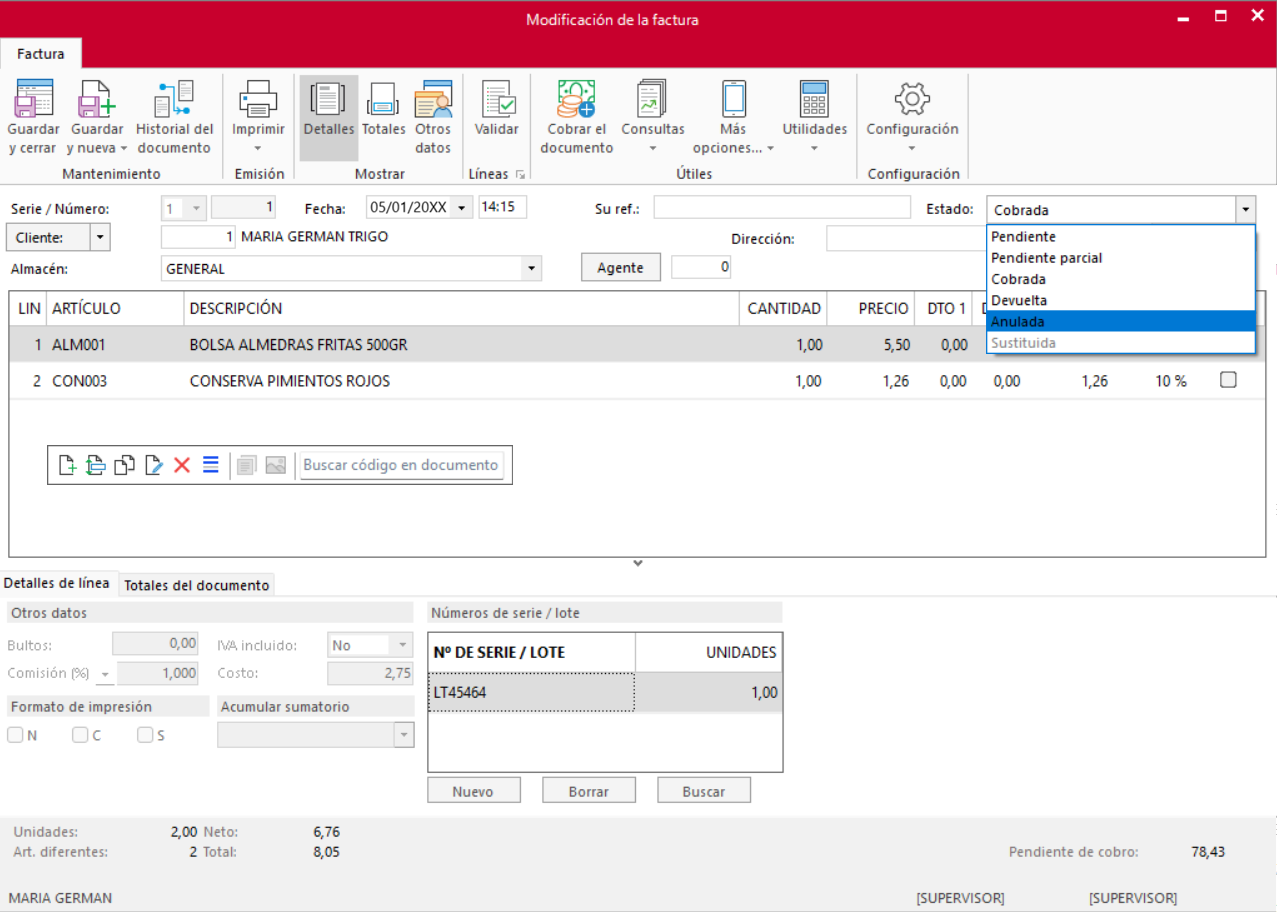Collapse grid with chevron below table

coord(638,564)
